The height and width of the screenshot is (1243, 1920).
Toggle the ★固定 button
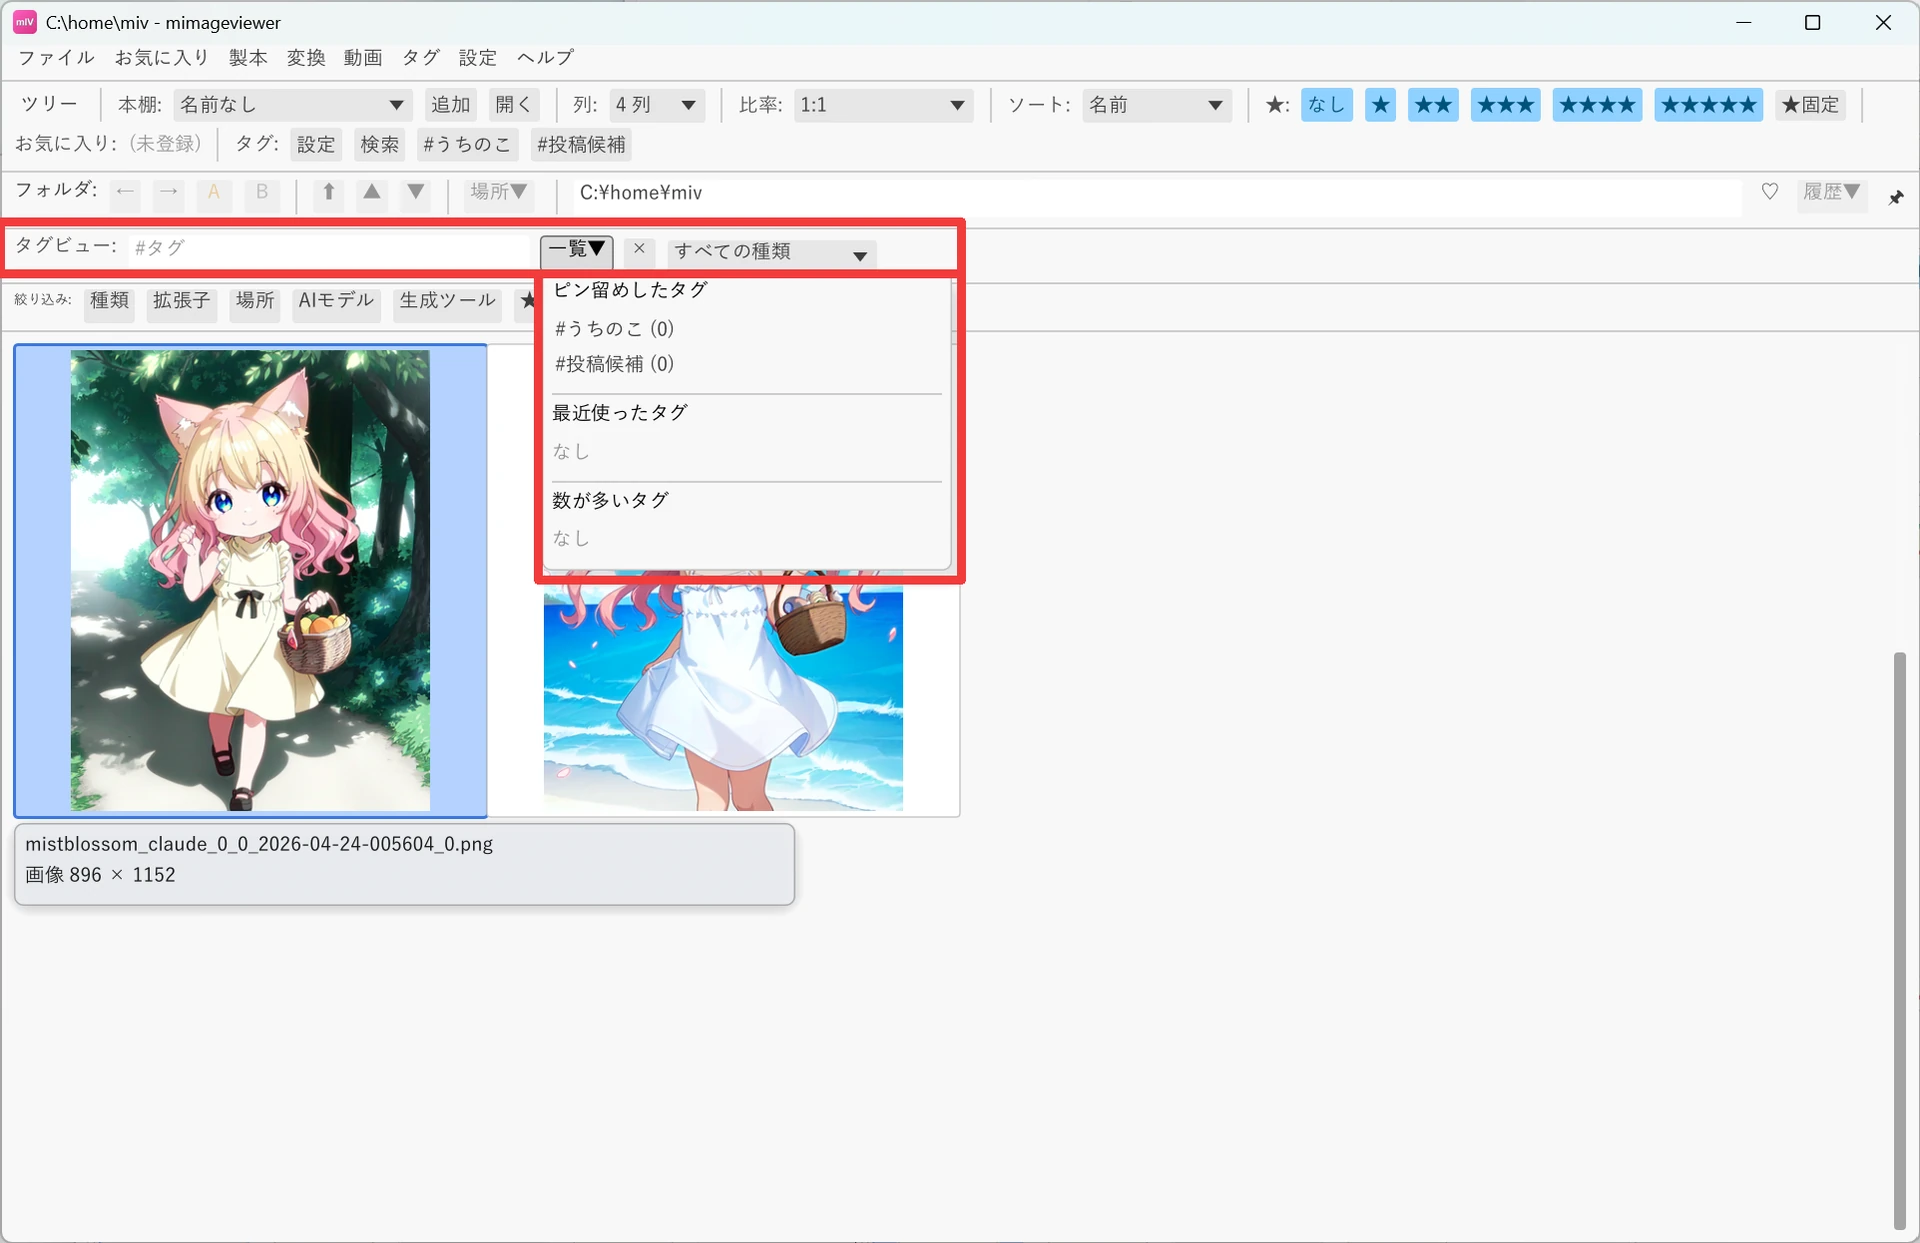click(1810, 105)
